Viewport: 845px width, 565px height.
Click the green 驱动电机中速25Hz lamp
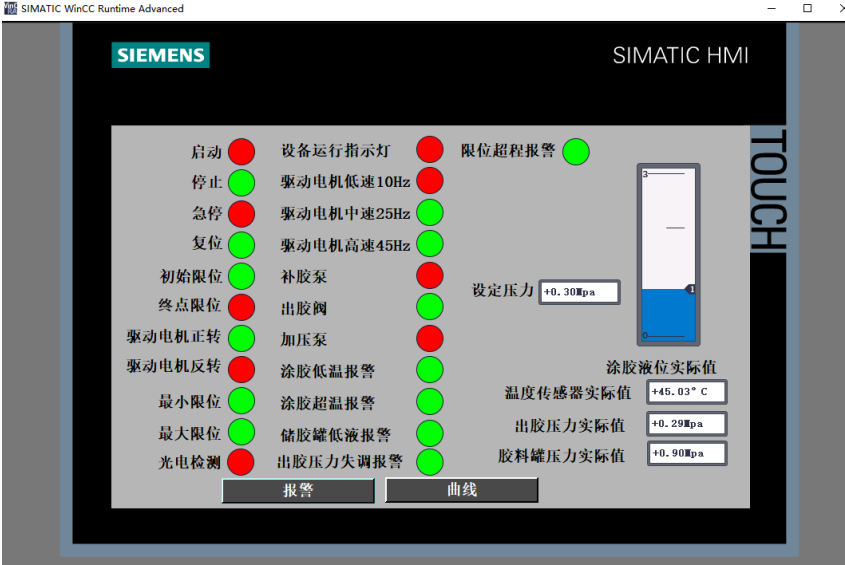[x=430, y=212]
